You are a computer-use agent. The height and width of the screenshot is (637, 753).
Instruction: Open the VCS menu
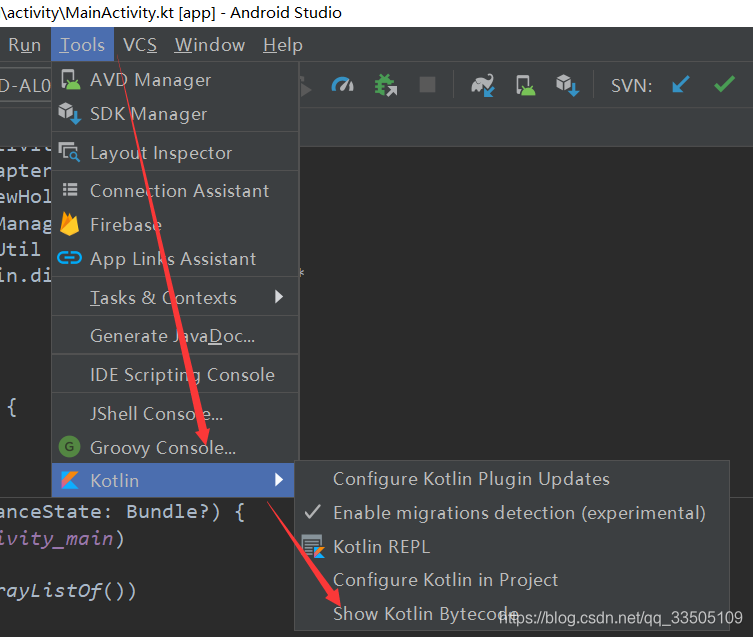pyautogui.click(x=140, y=45)
